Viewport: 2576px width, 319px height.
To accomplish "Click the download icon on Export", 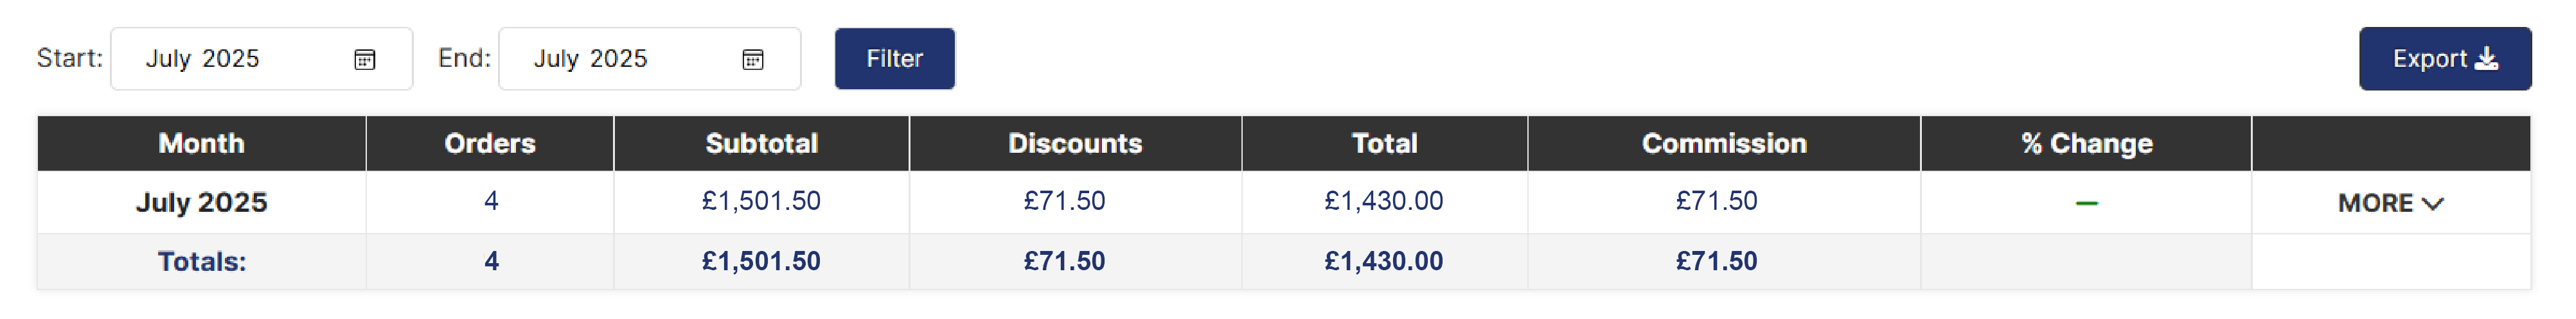I will (2486, 59).
